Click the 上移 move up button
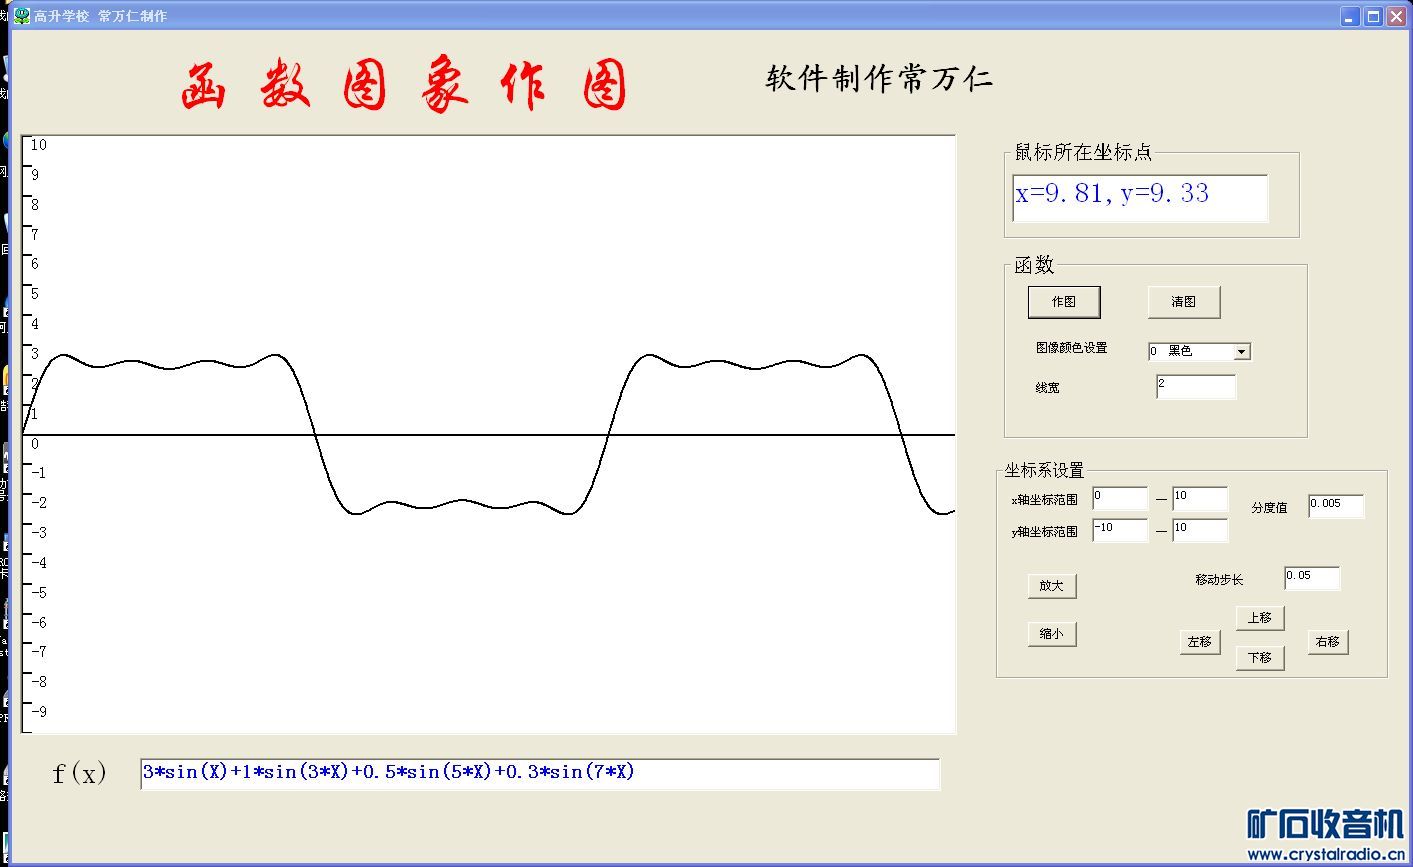Viewport: 1413px width, 867px height. 1260,618
